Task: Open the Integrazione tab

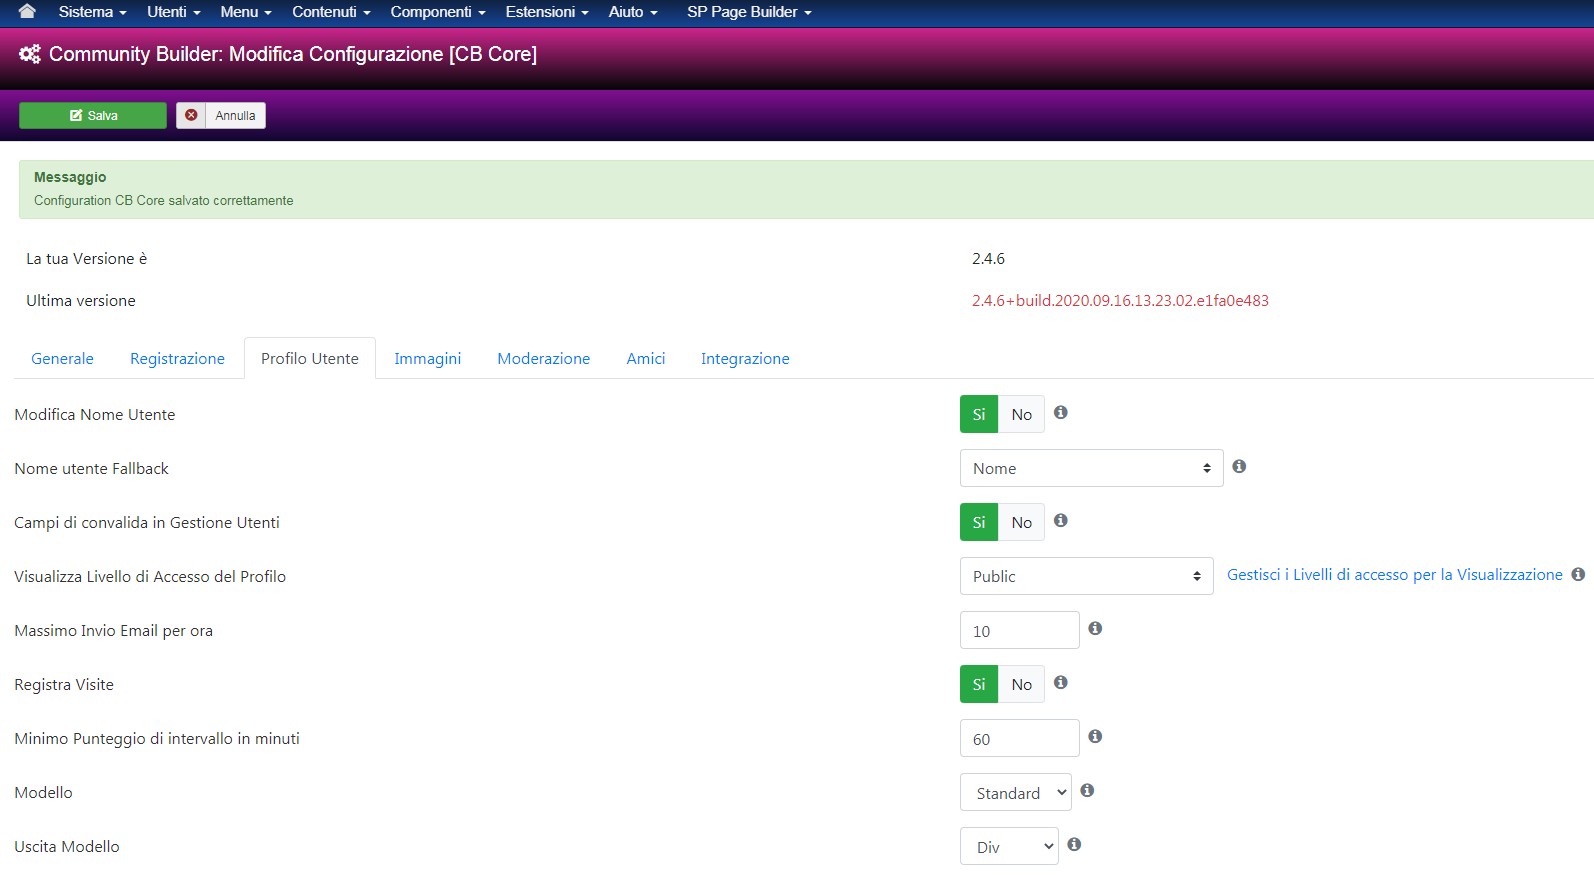Action: pyautogui.click(x=745, y=358)
